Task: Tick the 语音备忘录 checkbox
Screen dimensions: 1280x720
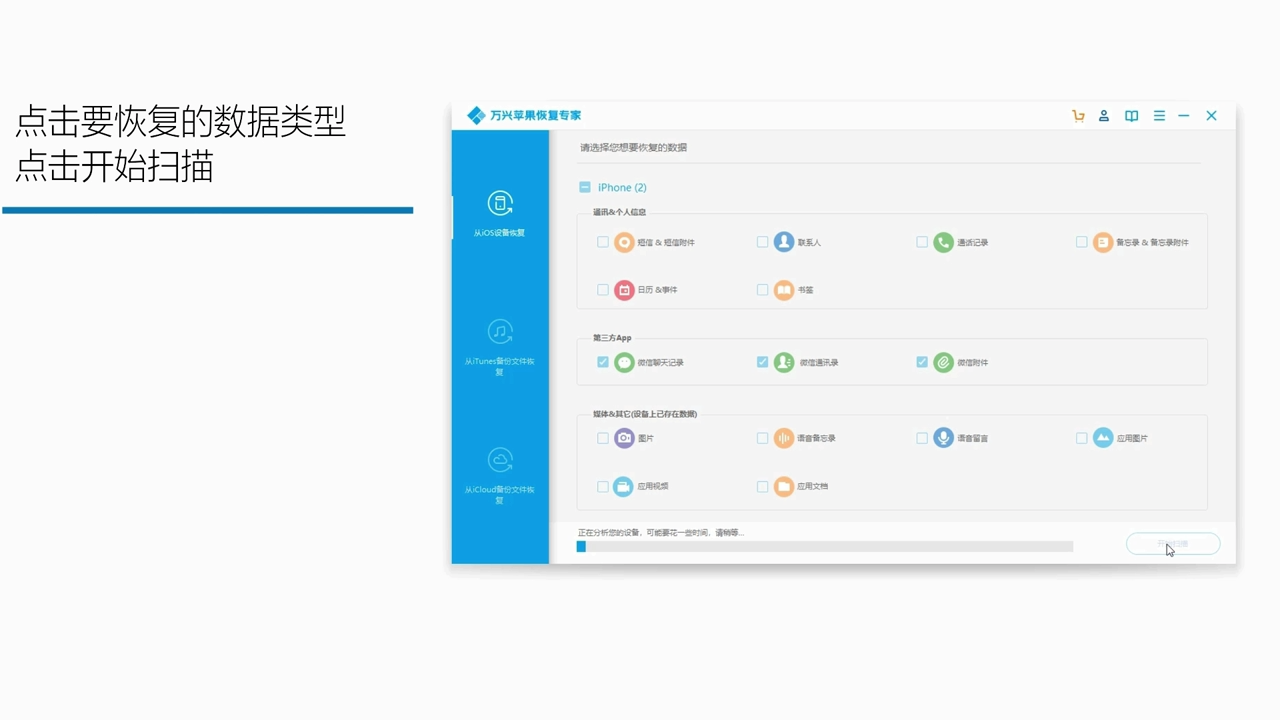Action: 762,438
